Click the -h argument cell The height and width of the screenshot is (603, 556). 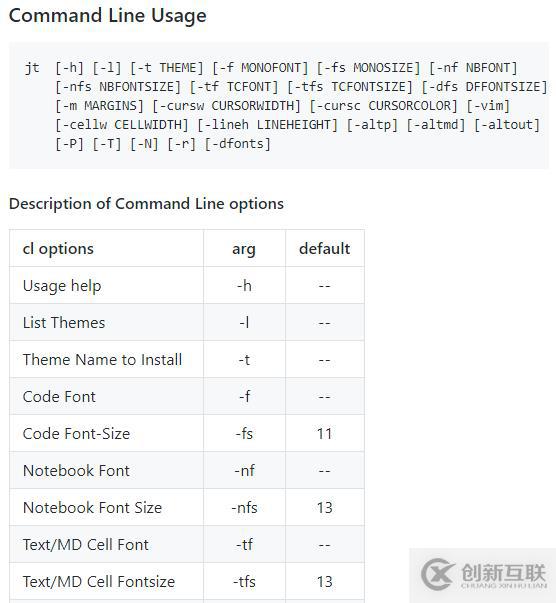pyautogui.click(x=244, y=285)
